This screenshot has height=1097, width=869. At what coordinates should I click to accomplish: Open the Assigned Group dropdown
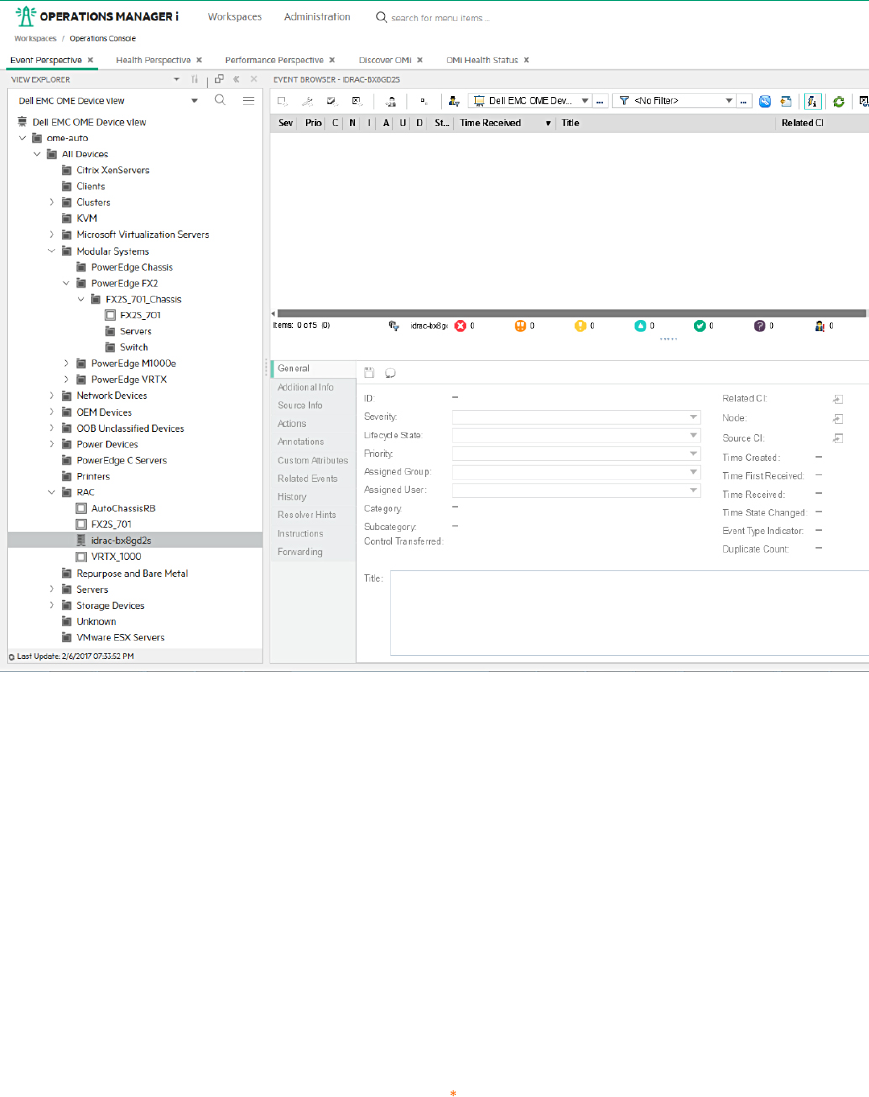point(576,472)
